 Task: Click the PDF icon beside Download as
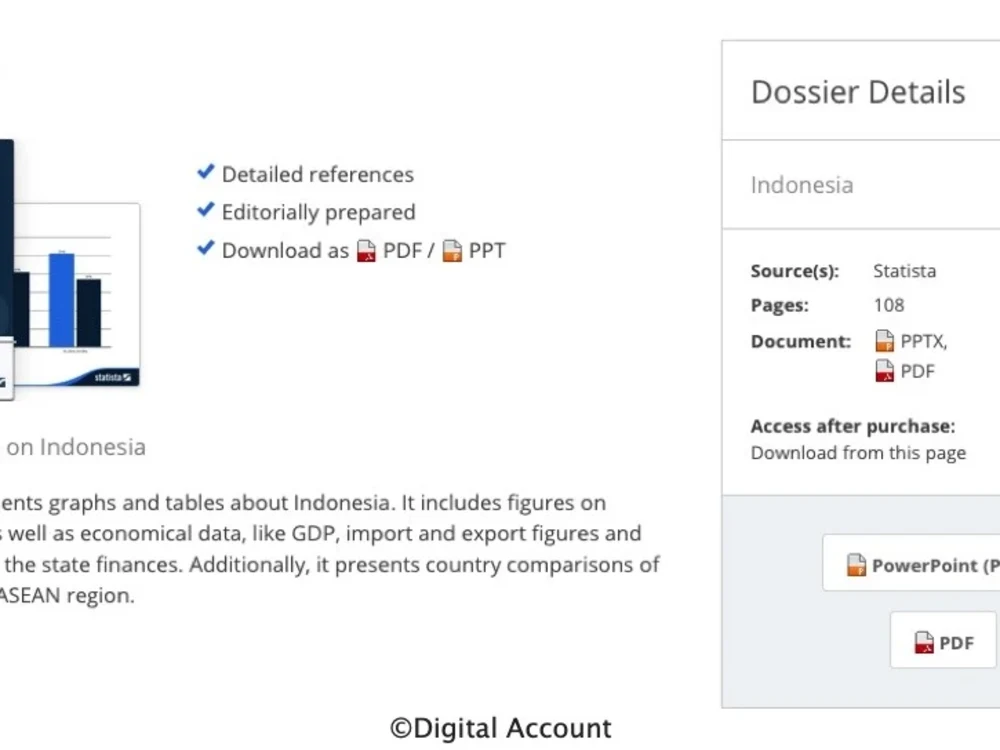point(366,251)
